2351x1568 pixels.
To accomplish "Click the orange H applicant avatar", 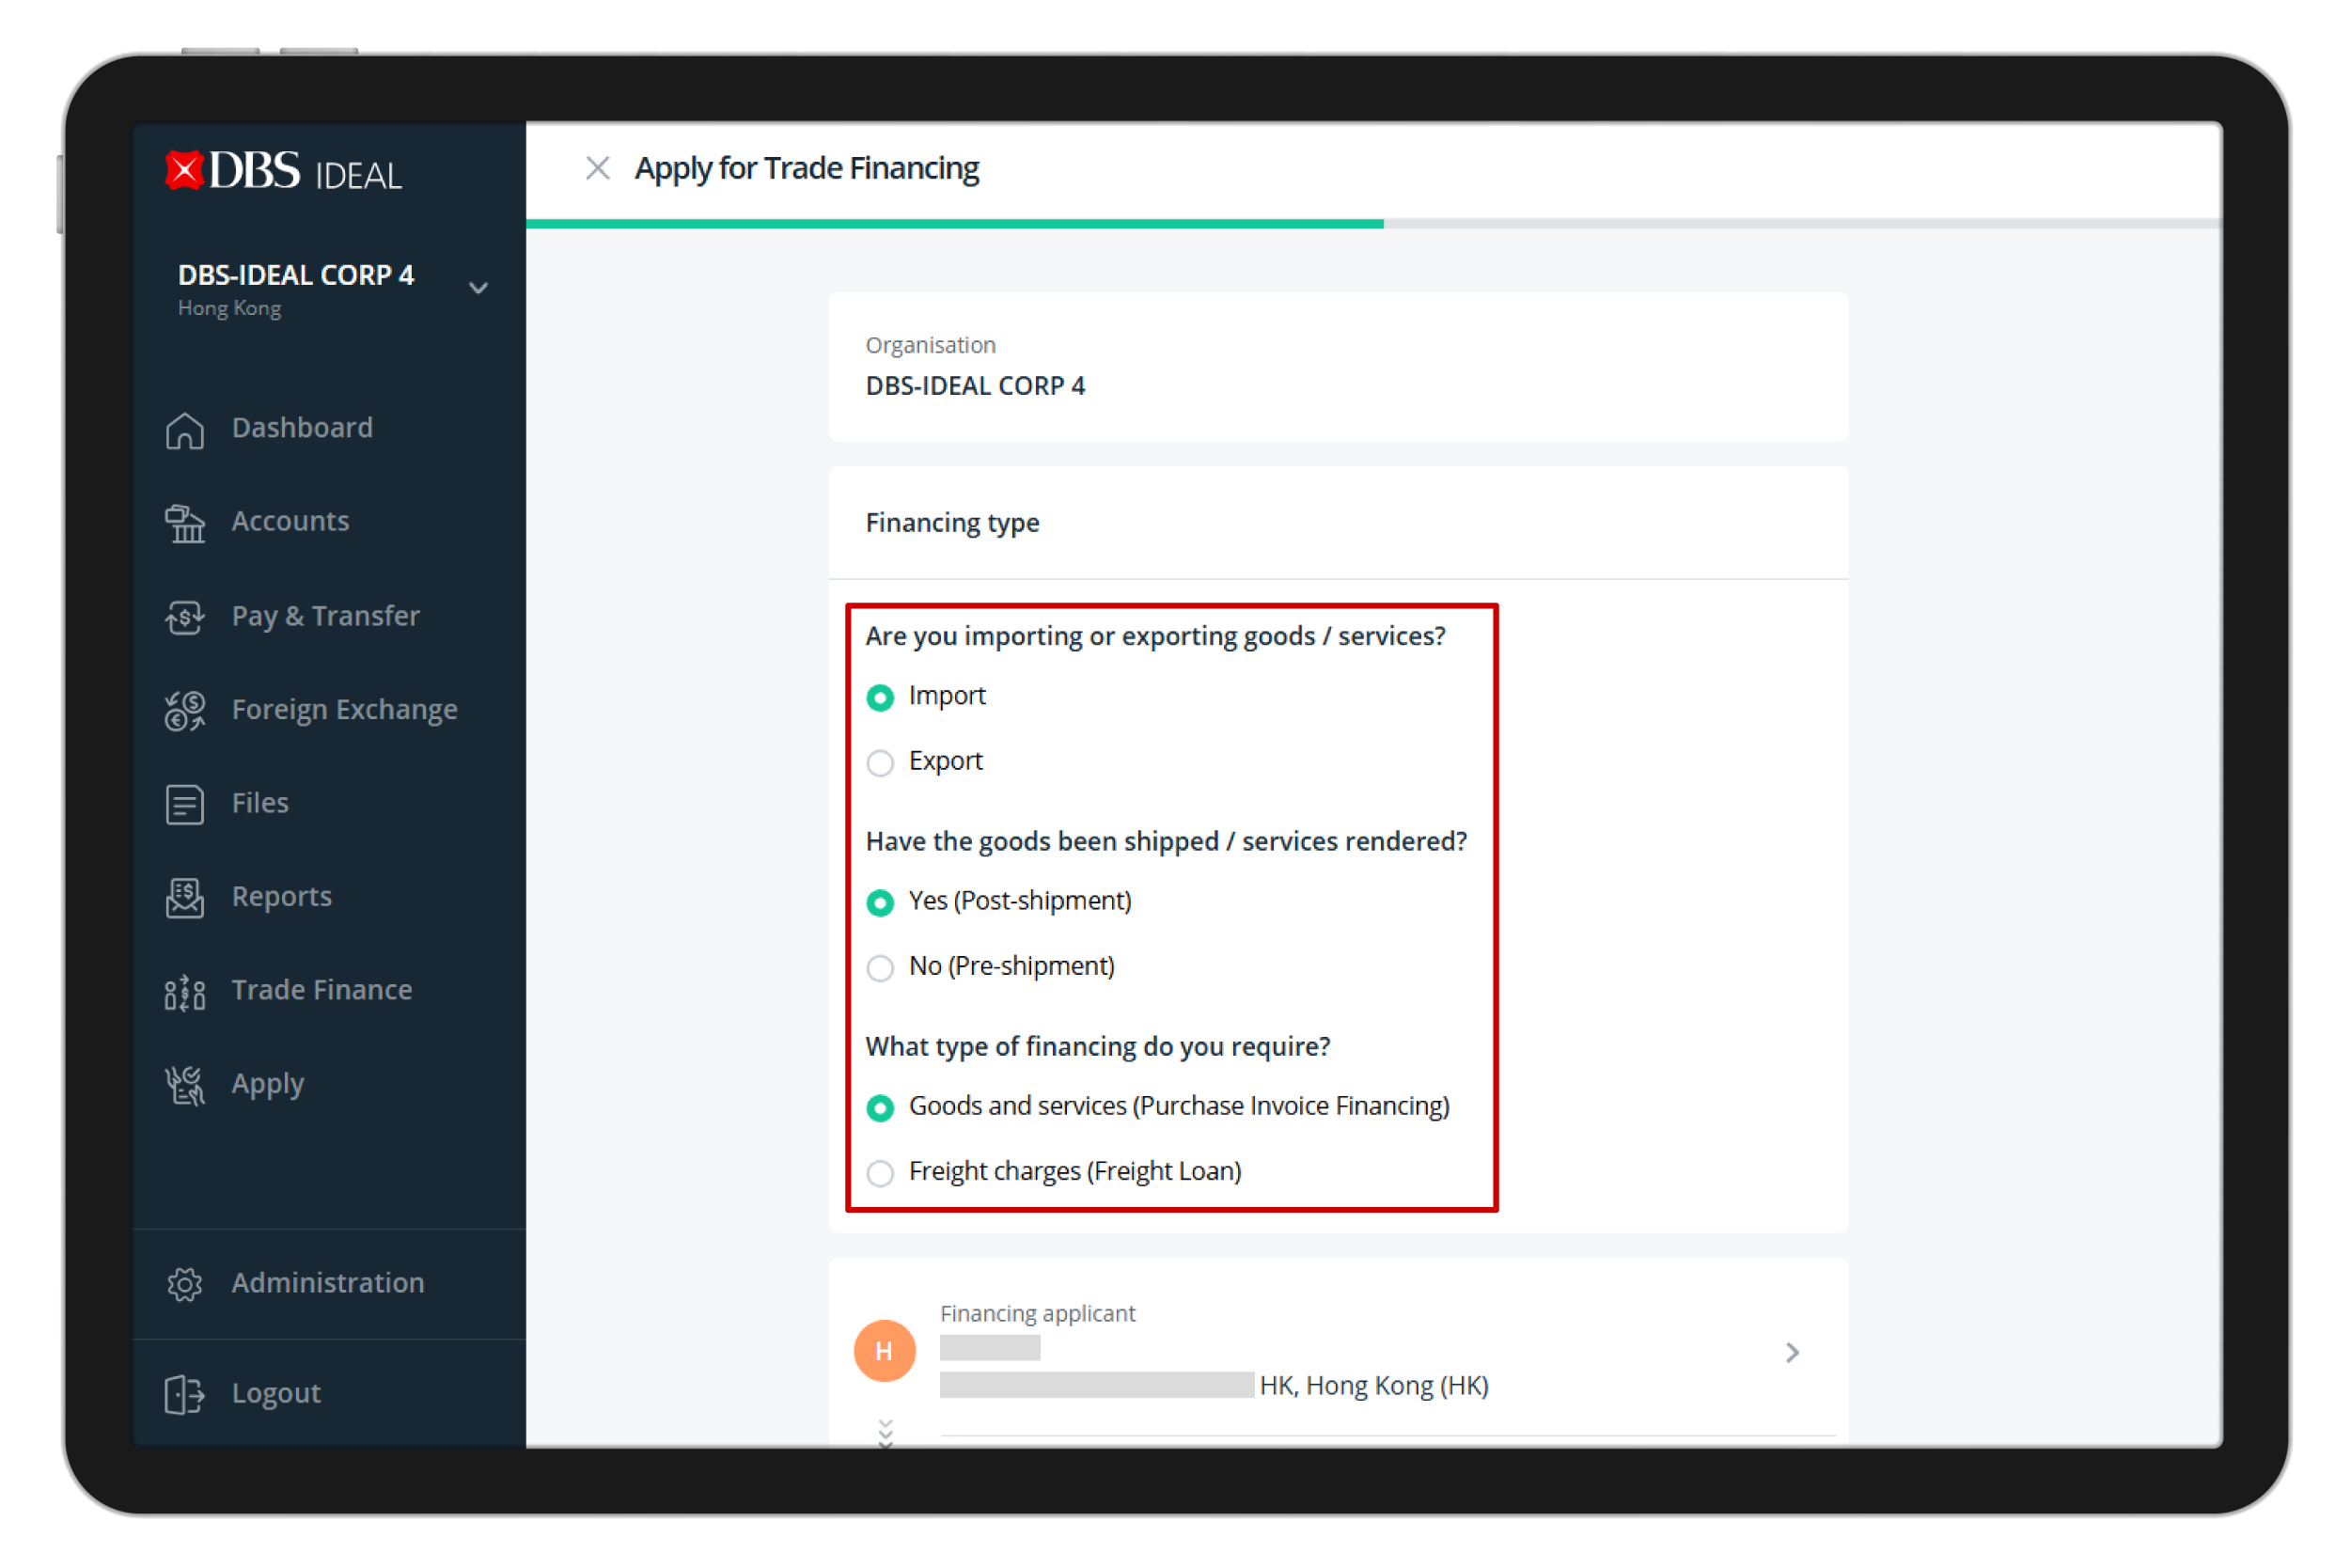I will coord(884,1351).
